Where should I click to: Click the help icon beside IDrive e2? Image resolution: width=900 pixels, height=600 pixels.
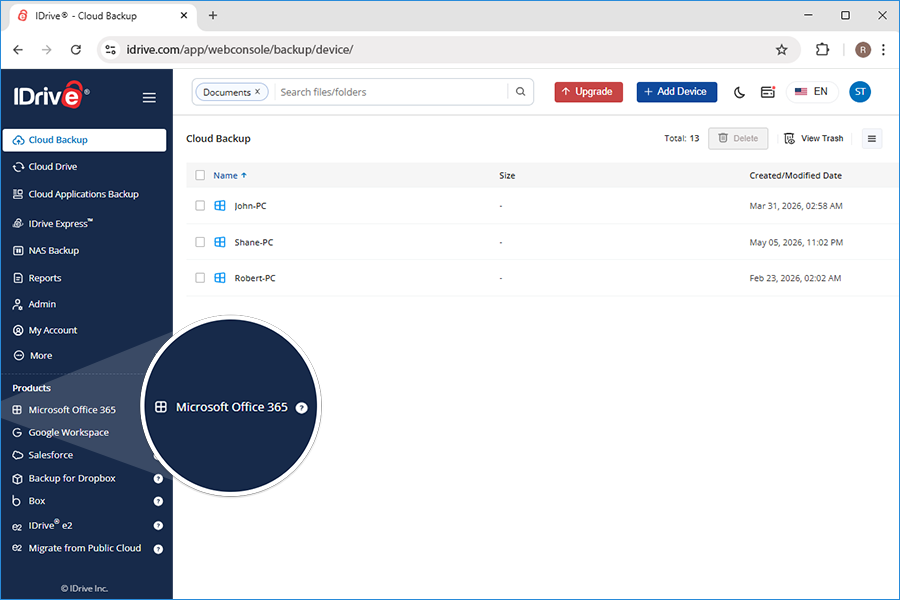coord(158,525)
